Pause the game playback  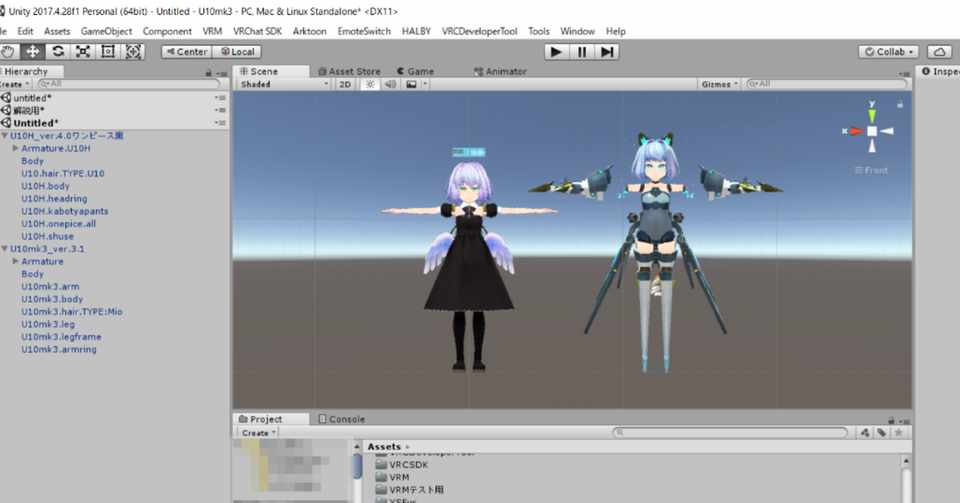582,52
